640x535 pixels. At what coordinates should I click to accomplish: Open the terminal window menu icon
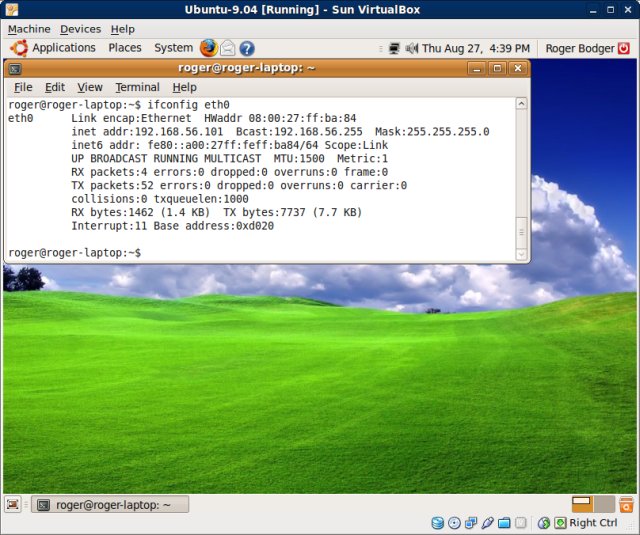click(16, 69)
